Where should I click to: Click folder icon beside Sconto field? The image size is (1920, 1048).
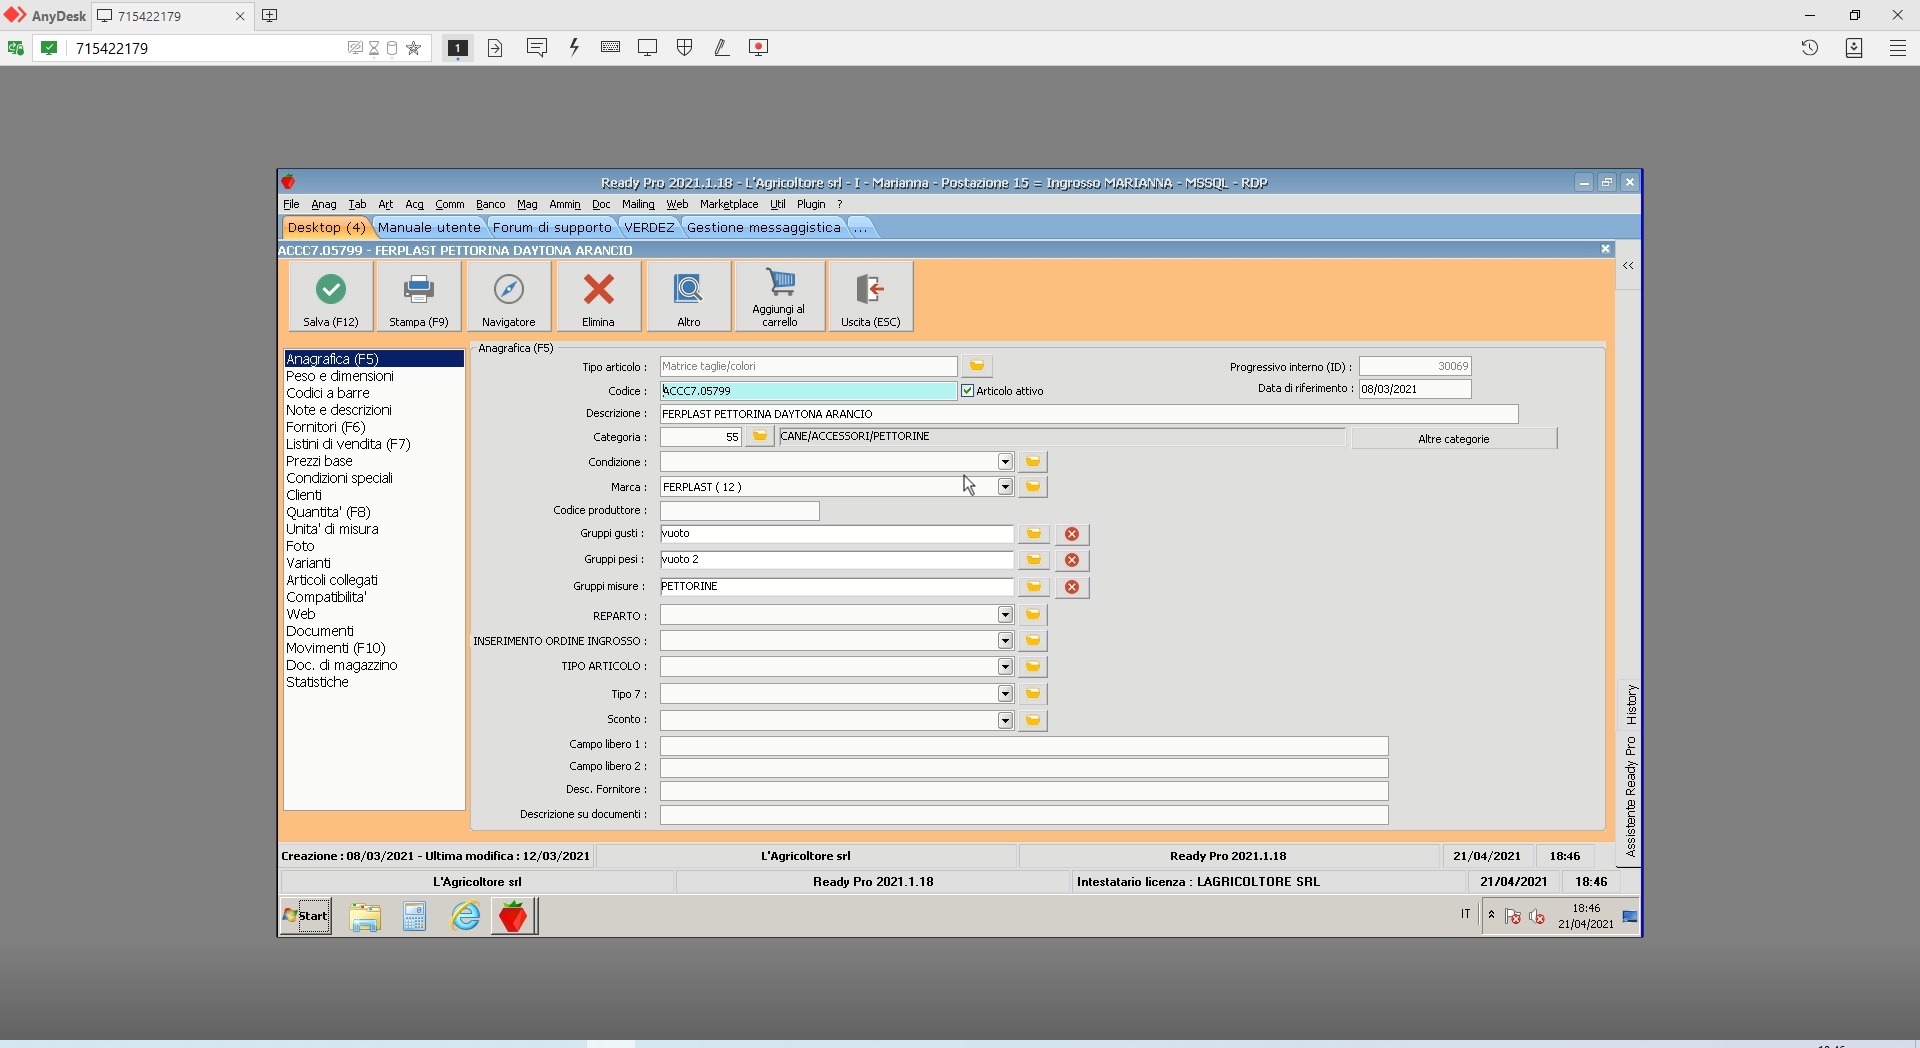(x=1033, y=721)
